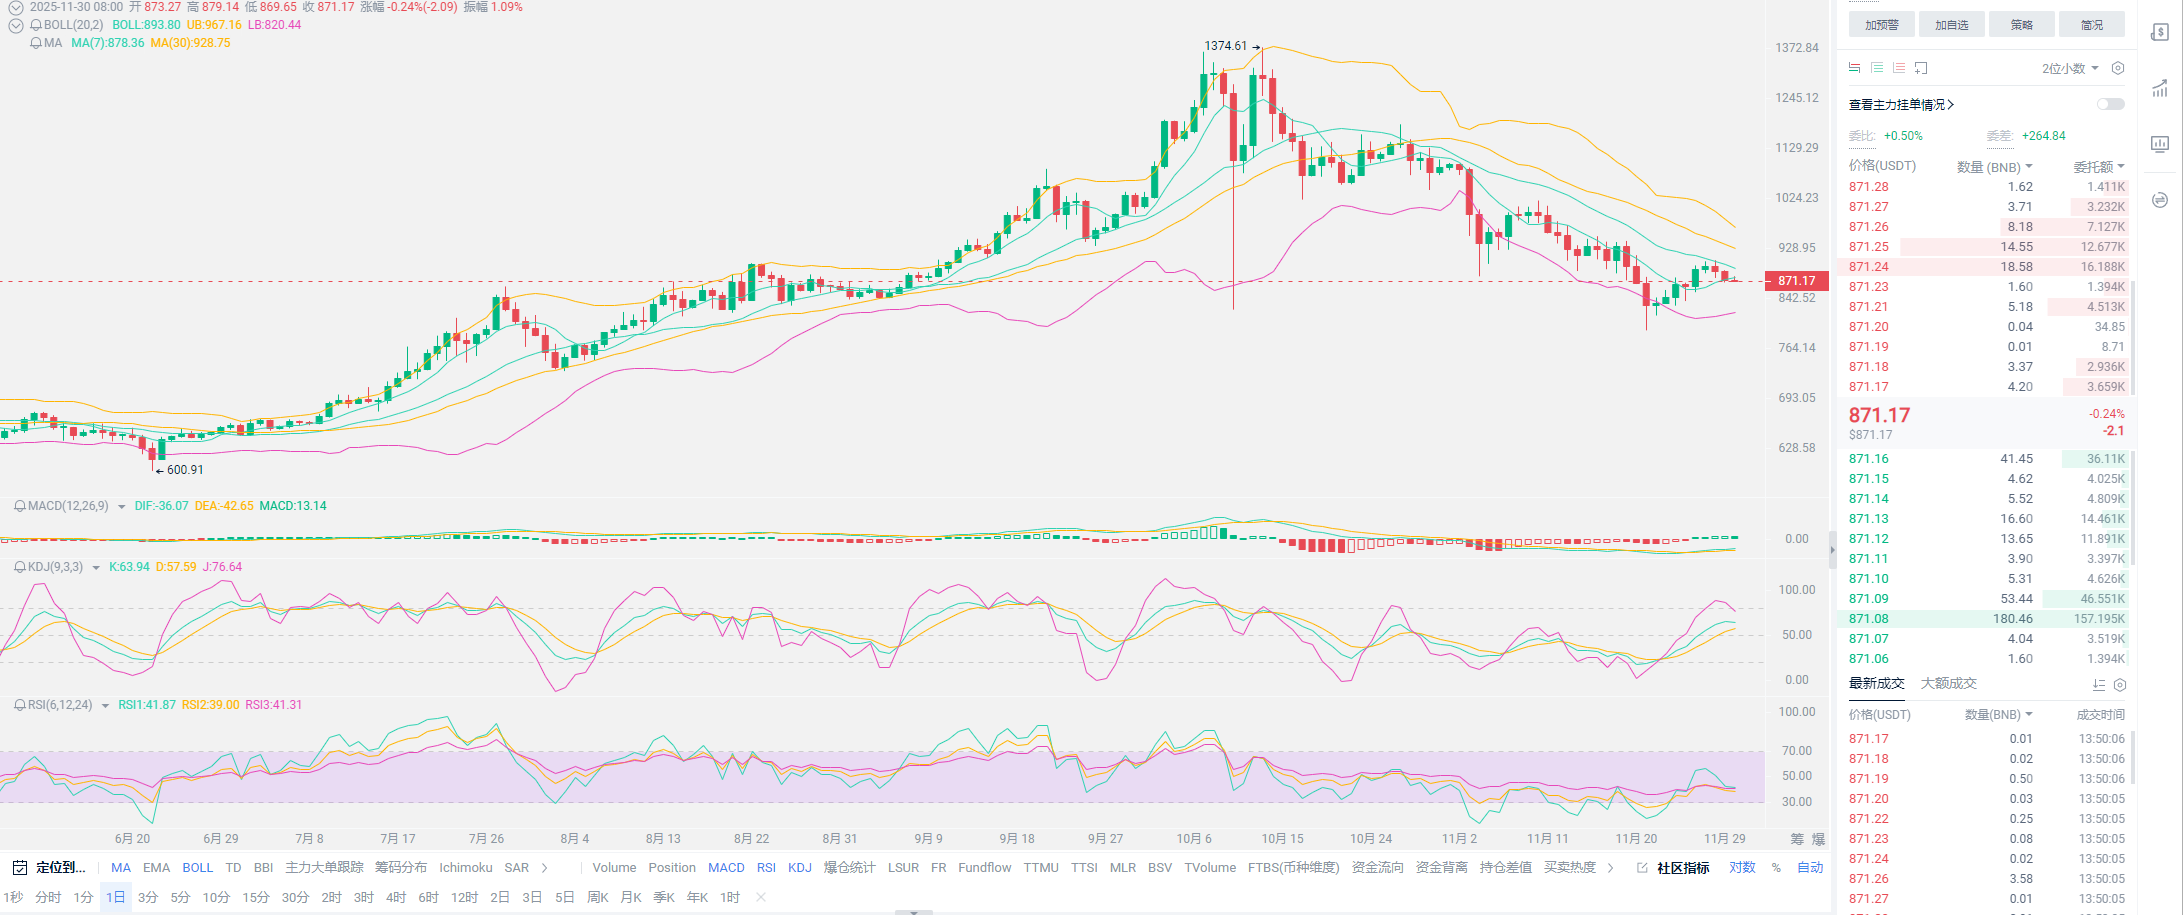Click the 加预警 button
This screenshot has height=915, width=2183.
(1881, 25)
